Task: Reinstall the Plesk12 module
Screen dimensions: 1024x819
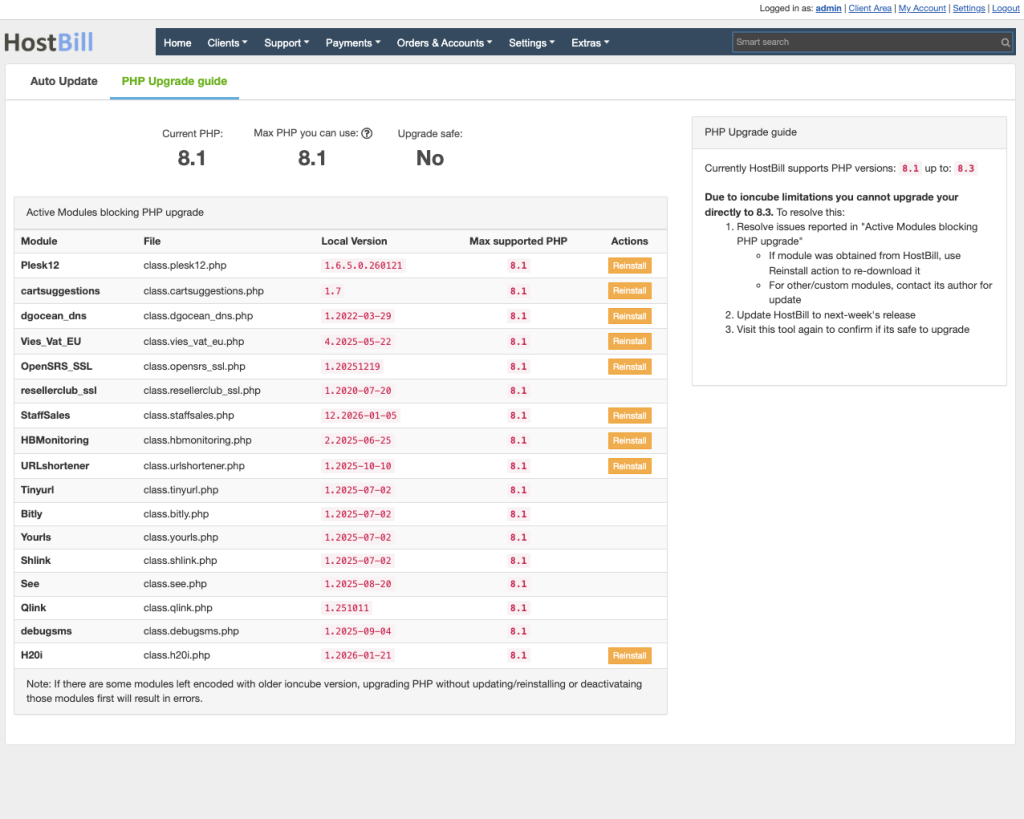Action: (x=629, y=266)
